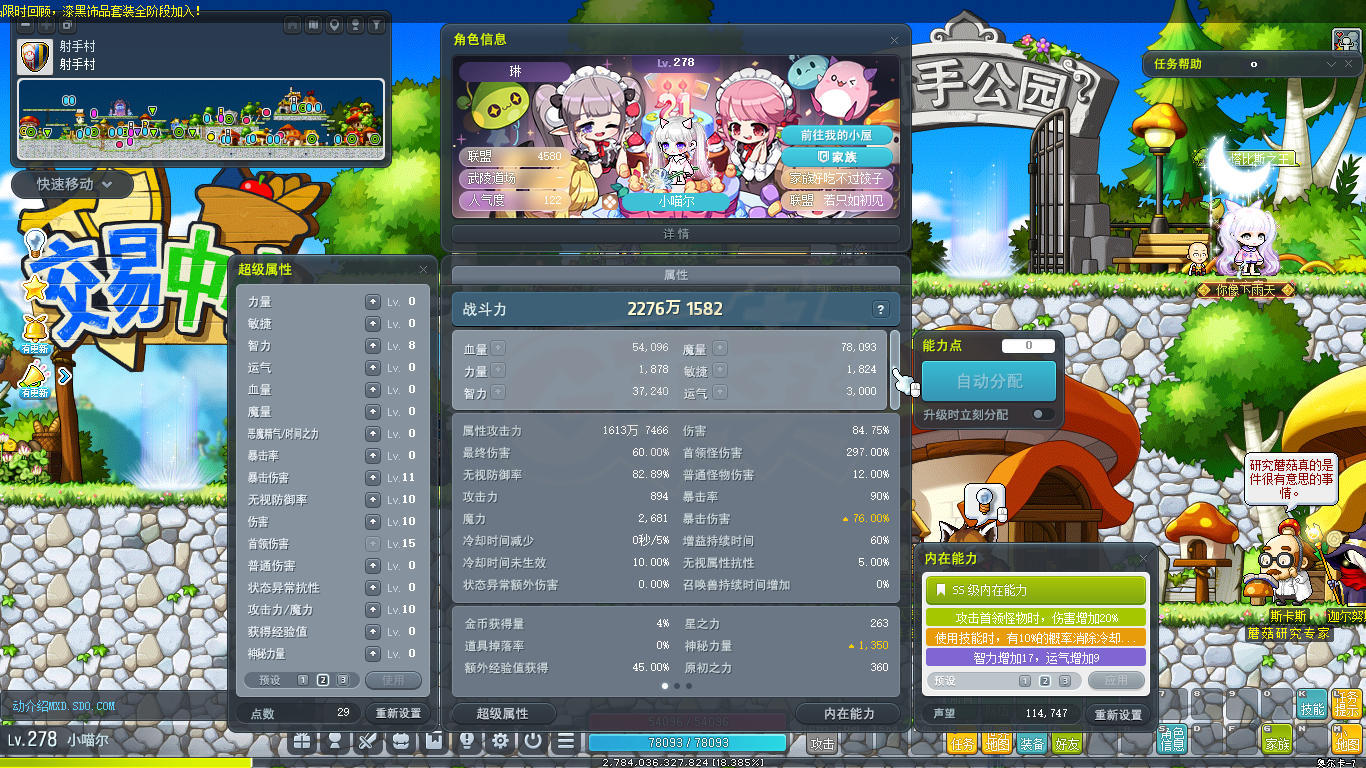1366x768 pixels.
Task: Raise 攻击力/魔力 with its arrow in 超级属性
Action: tap(373, 609)
